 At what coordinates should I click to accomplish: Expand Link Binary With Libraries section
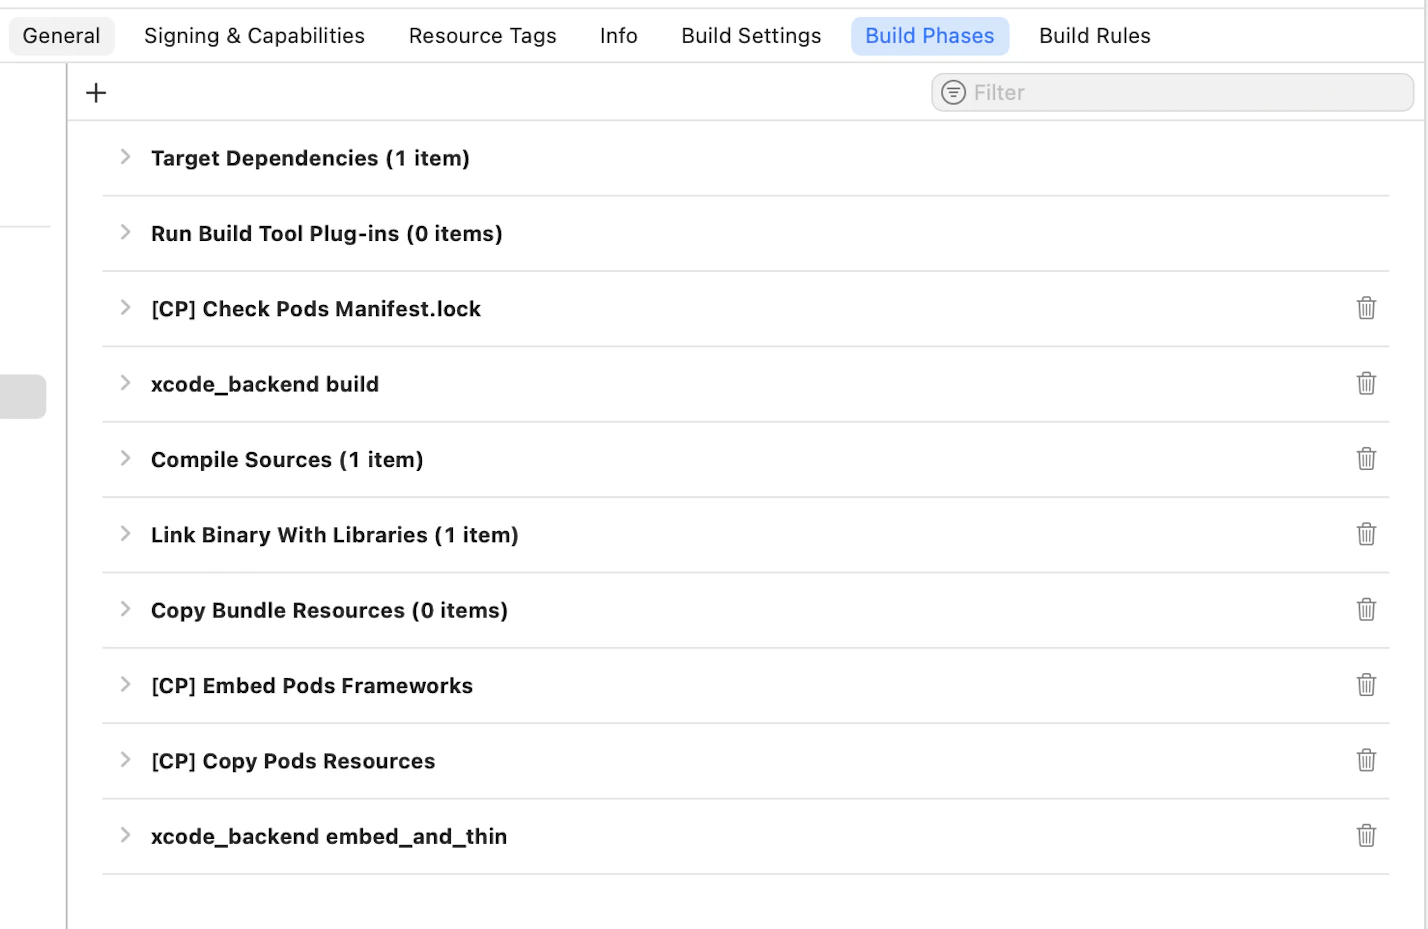coord(125,534)
